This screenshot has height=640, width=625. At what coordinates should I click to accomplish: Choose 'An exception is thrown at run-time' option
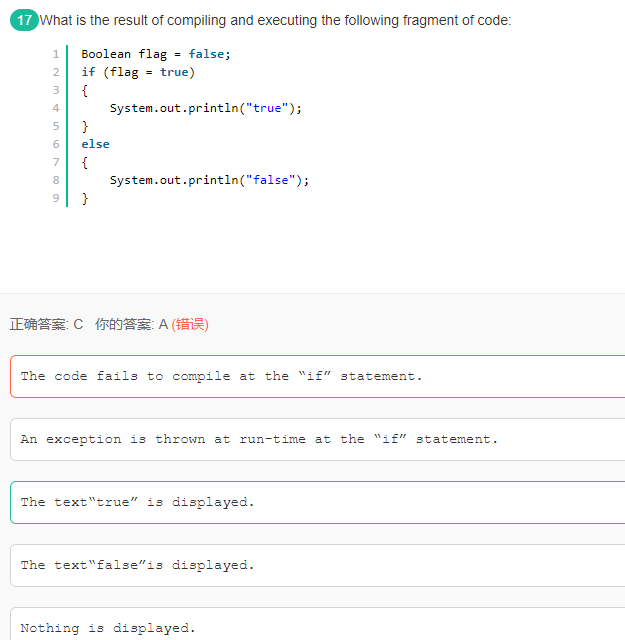coord(258,439)
